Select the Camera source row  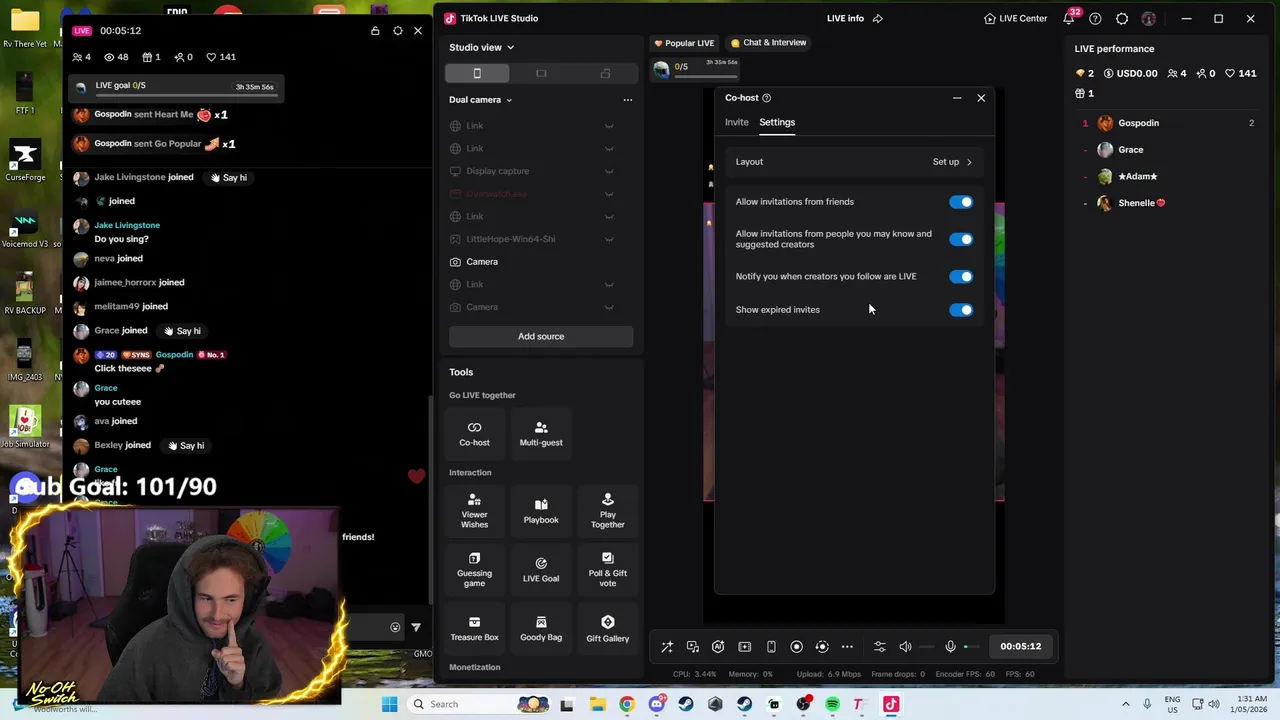(x=541, y=262)
